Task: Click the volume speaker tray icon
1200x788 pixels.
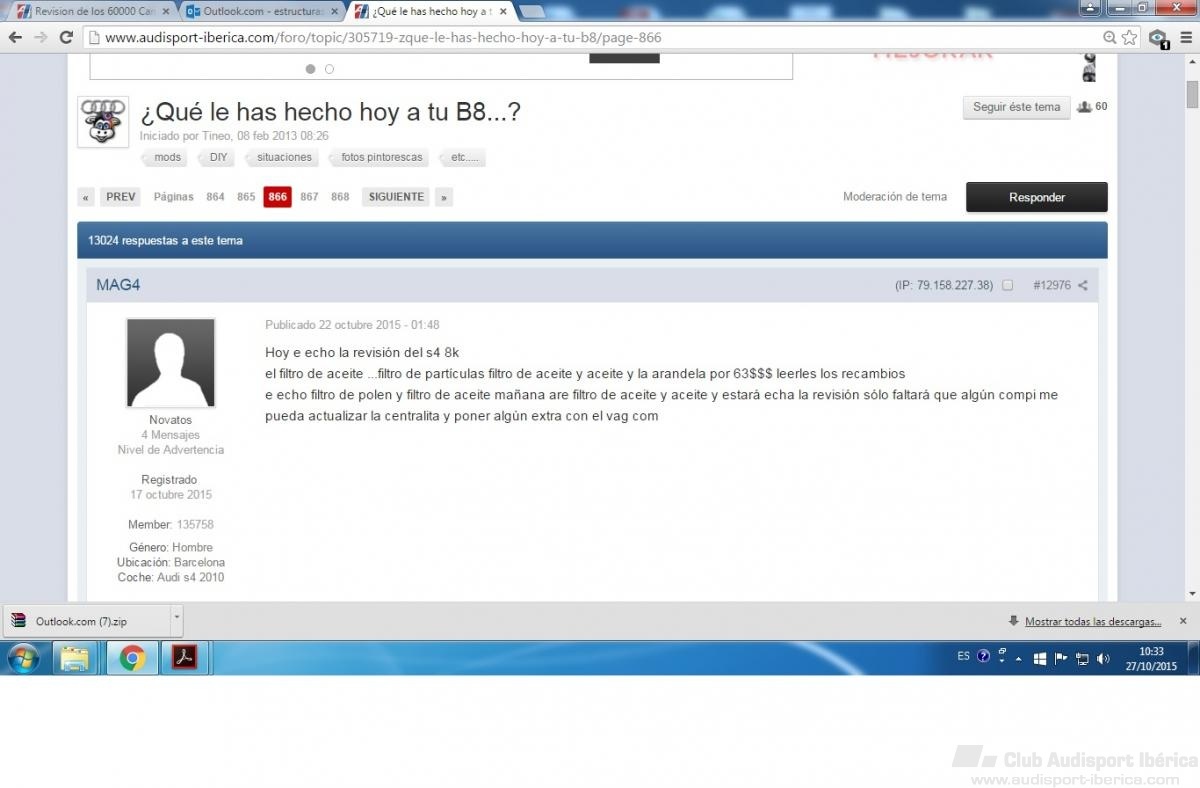Action: 1103,658
